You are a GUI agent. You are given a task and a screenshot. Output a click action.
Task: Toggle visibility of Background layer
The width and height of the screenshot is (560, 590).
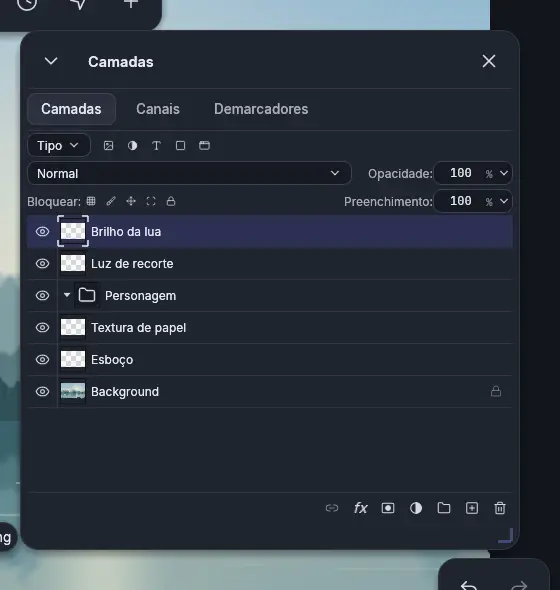tap(43, 392)
